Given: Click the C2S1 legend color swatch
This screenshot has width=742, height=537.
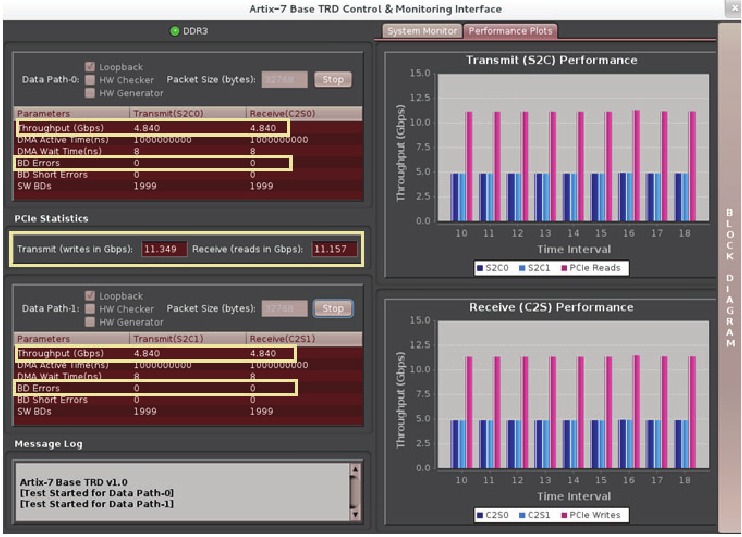Looking at the screenshot, I should [x=522, y=515].
